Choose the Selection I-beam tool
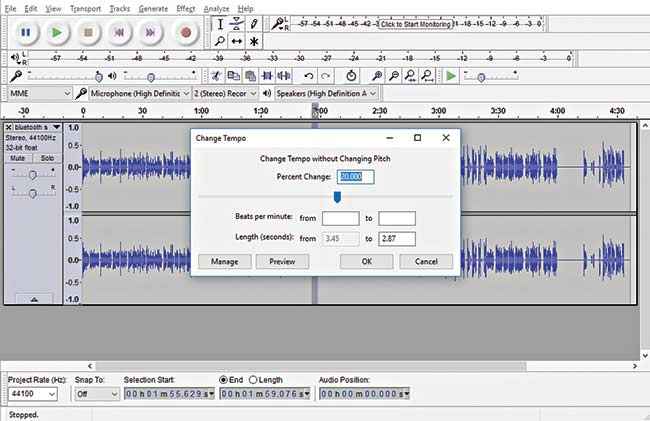This screenshot has height=421, width=650. 221,23
